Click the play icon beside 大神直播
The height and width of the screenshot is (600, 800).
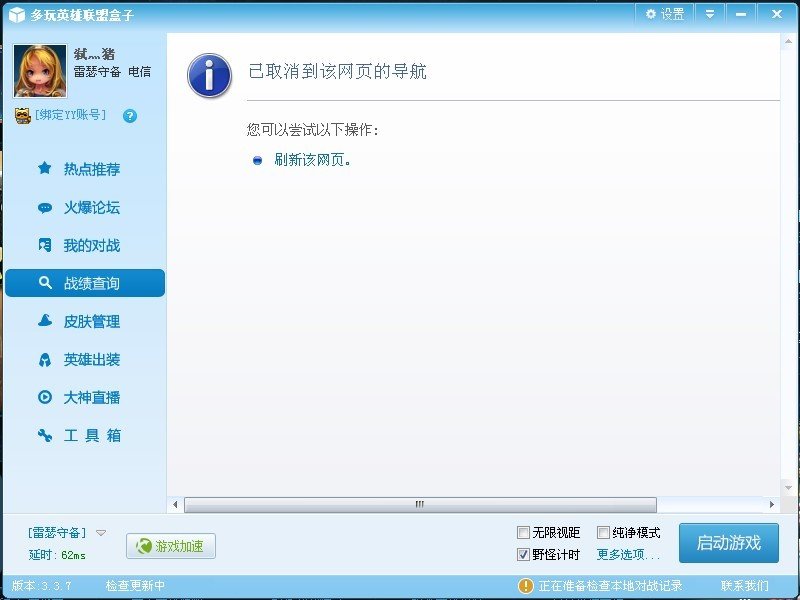(x=44, y=397)
